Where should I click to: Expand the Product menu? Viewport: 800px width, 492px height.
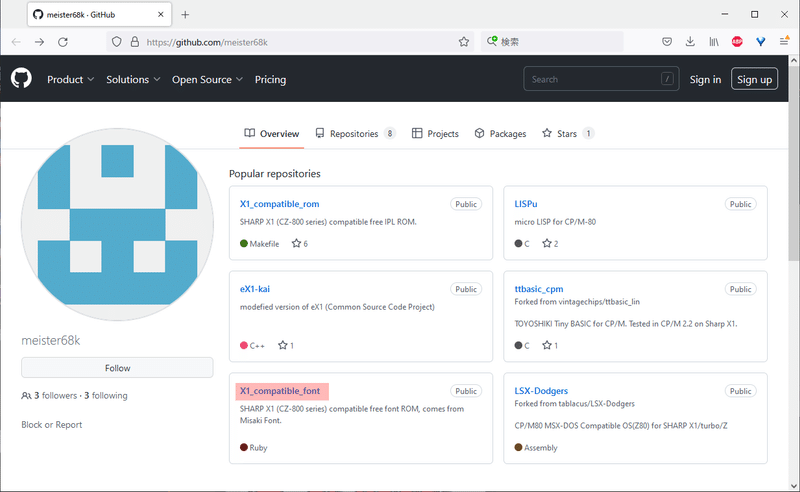(x=70, y=80)
